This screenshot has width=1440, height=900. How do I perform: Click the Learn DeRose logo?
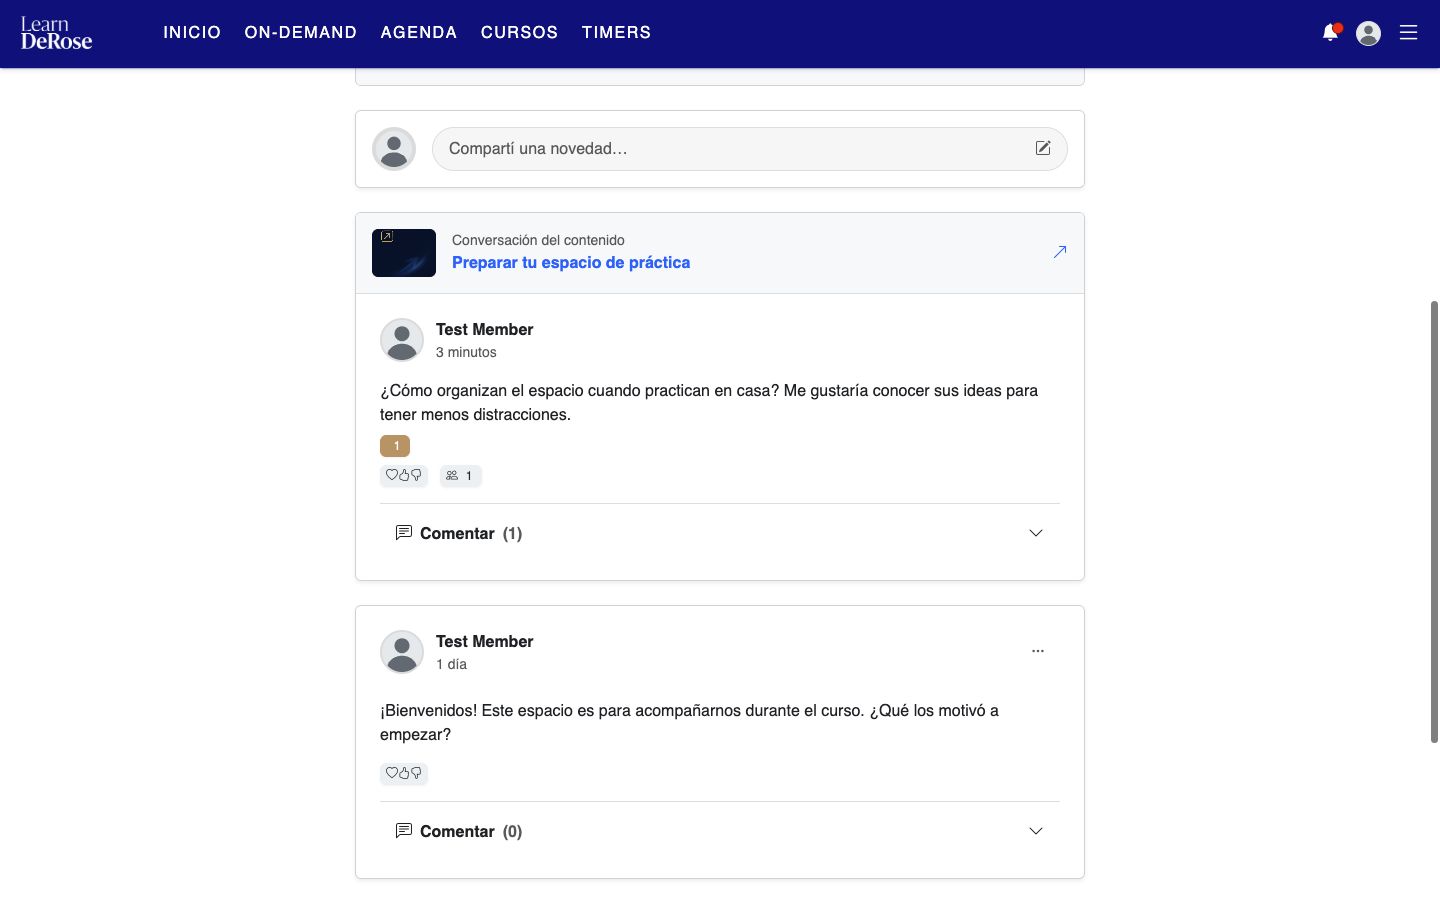(56, 33)
